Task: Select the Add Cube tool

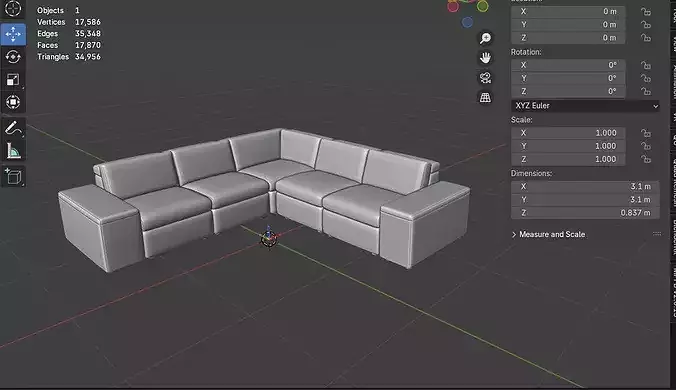Action: pos(13,177)
